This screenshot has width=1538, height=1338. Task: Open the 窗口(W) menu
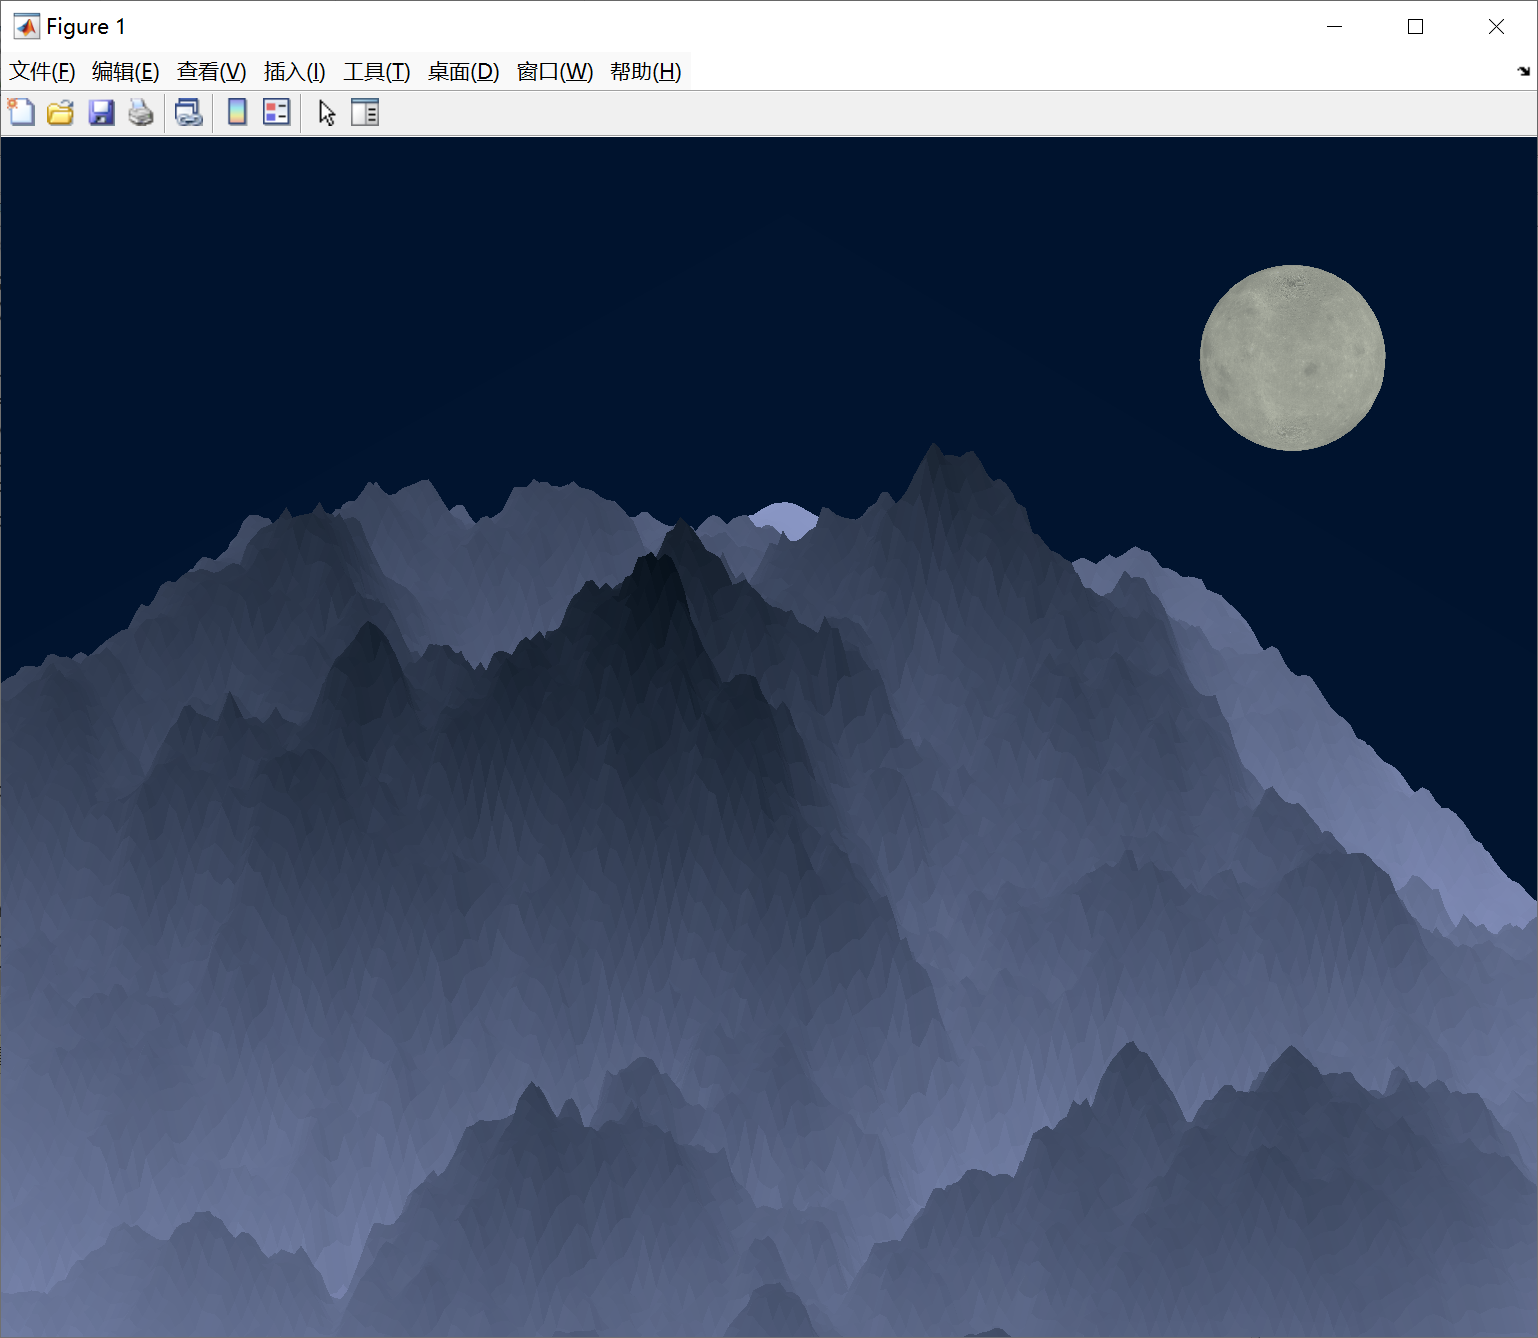554,72
